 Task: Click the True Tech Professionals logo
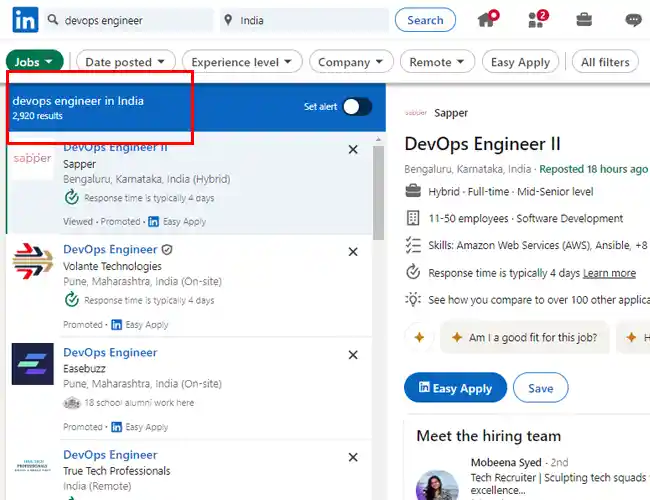click(32, 466)
